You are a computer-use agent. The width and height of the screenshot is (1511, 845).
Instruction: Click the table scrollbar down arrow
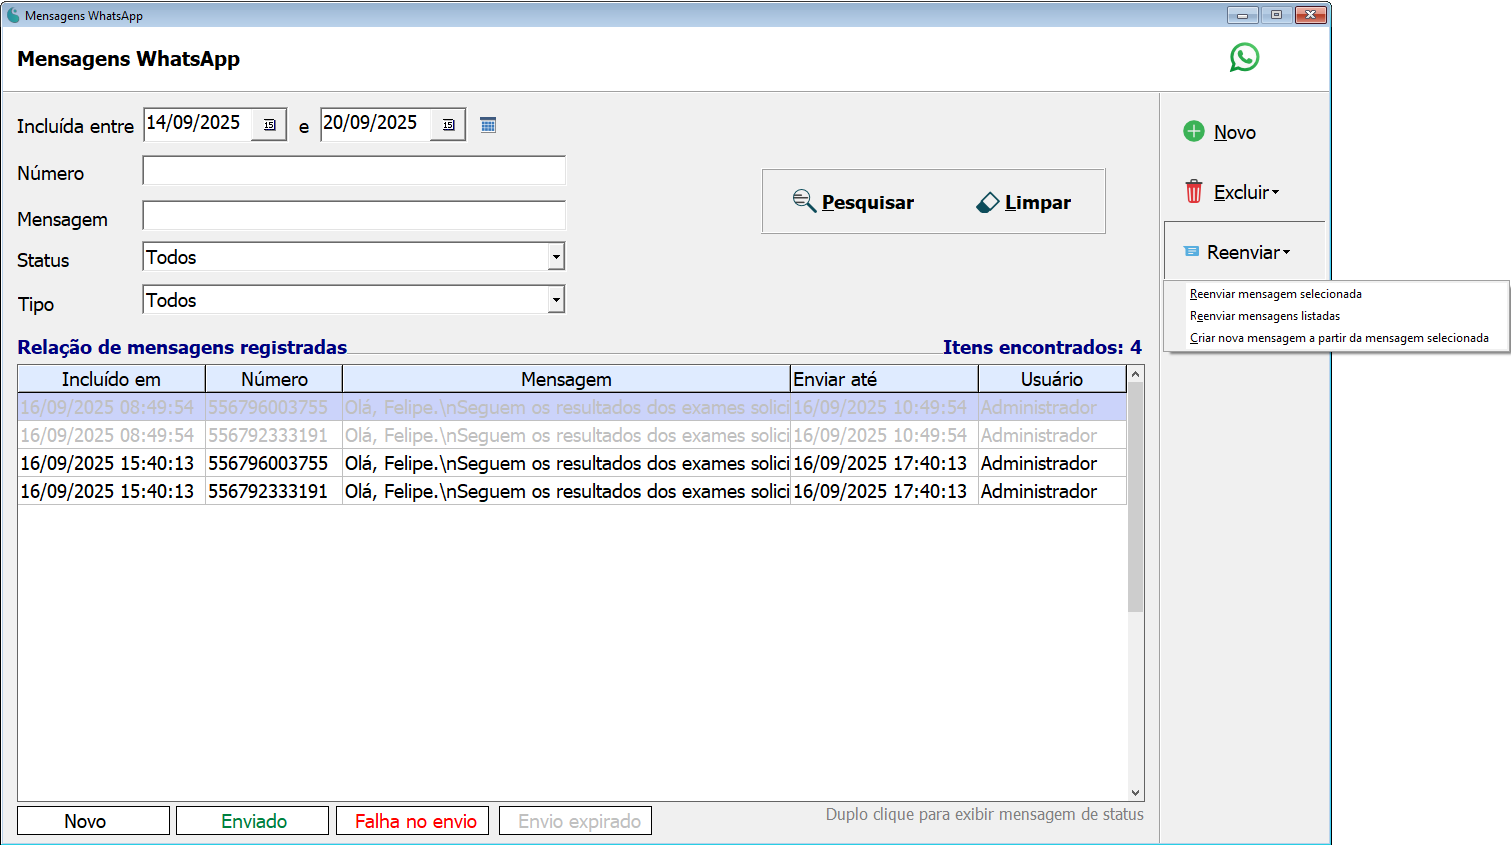click(1135, 792)
